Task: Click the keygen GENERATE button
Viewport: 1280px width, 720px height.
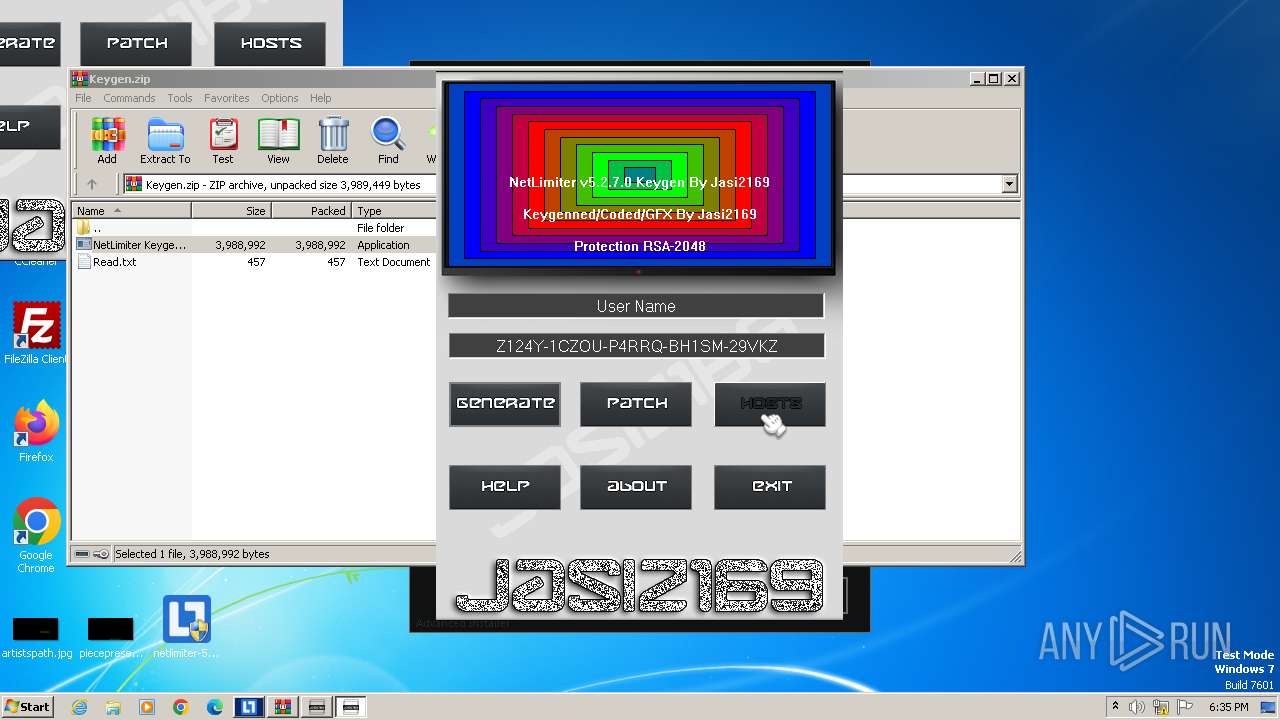Action: (x=505, y=404)
